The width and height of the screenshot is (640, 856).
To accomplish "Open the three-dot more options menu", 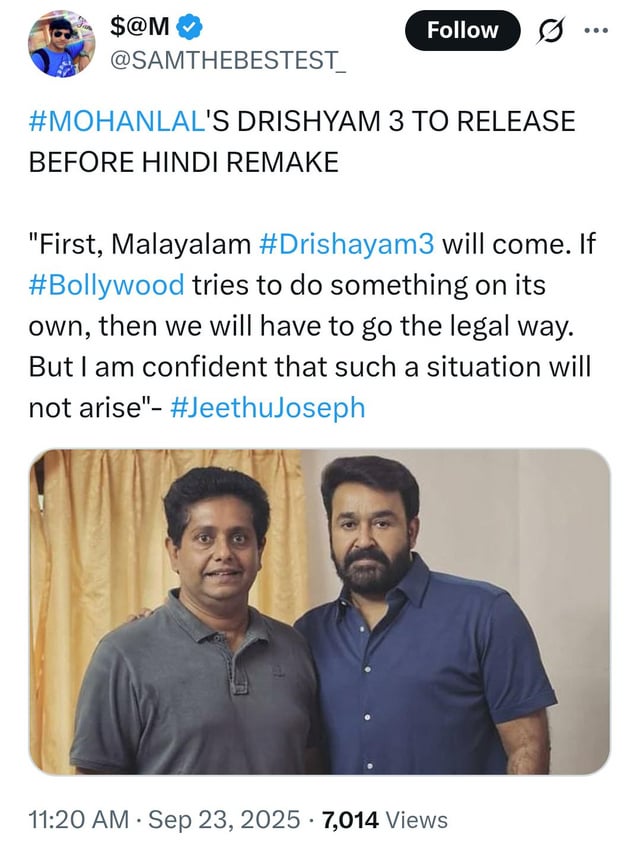I will [596, 31].
